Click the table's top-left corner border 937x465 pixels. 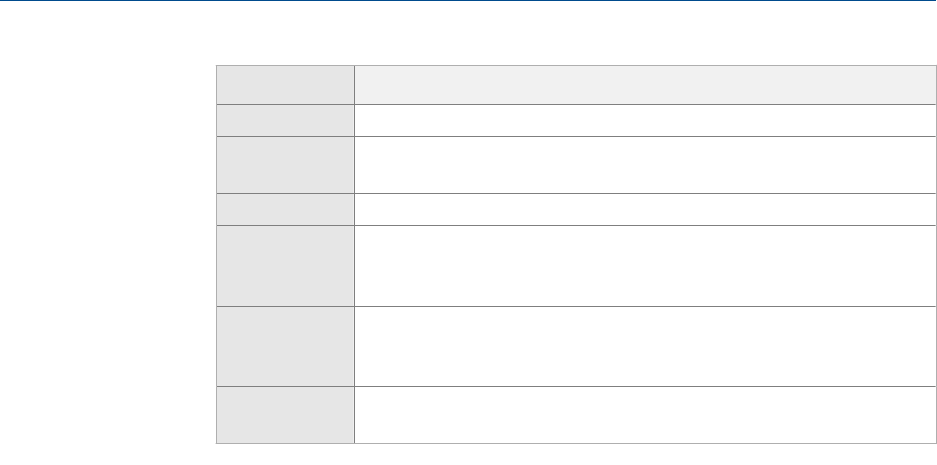pyautogui.click(x=217, y=66)
